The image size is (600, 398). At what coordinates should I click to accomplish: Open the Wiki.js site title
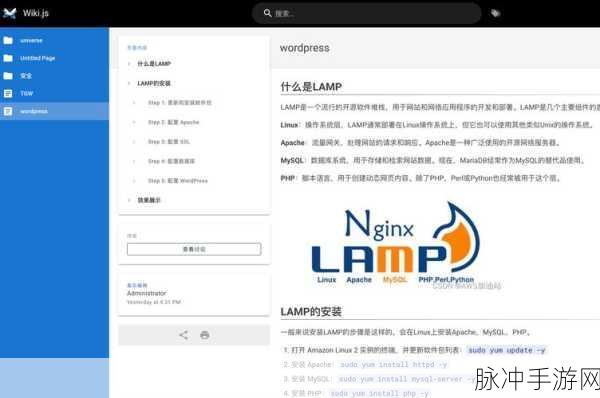click(36, 13)
